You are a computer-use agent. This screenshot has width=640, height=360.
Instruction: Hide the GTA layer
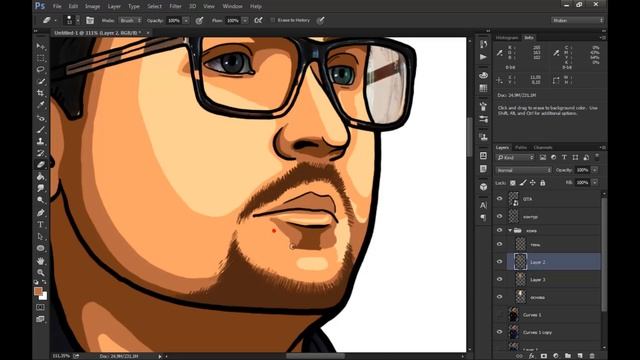click(500, 199)
